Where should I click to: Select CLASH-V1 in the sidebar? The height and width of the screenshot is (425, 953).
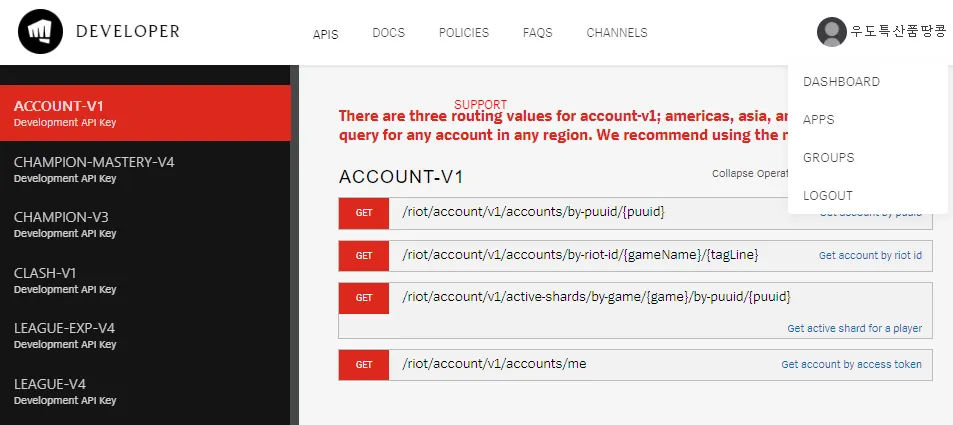(x=145, y=280)
